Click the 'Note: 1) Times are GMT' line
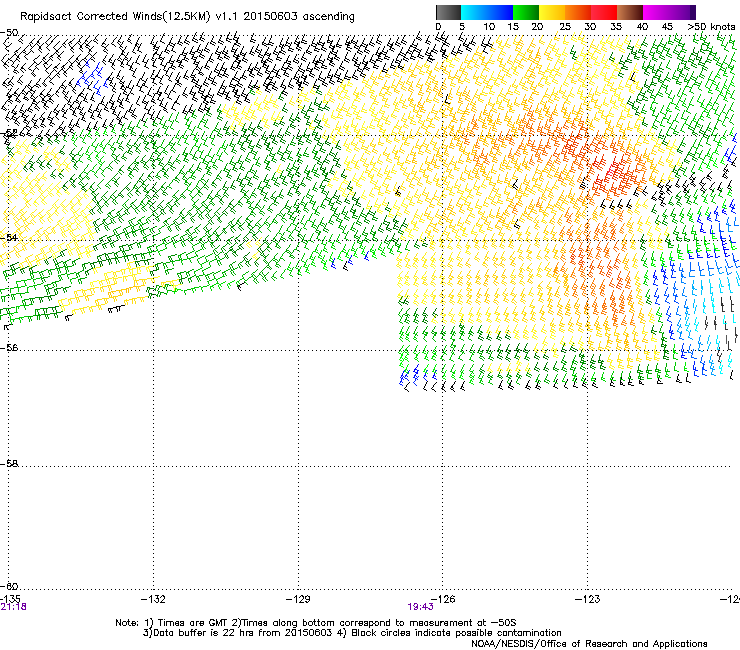Screen dimensions: 740x650 (316, 623)
